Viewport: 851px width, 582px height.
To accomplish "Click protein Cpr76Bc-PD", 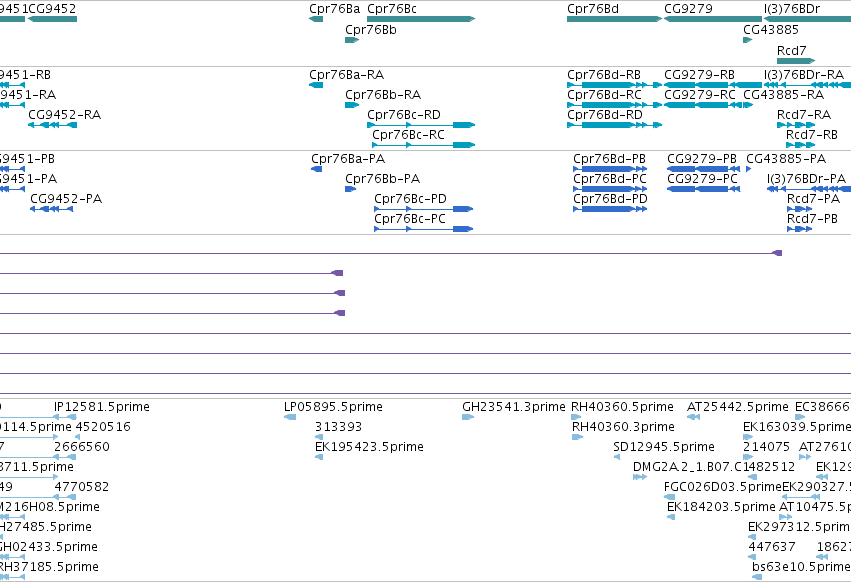I will (x=424, y=209).
